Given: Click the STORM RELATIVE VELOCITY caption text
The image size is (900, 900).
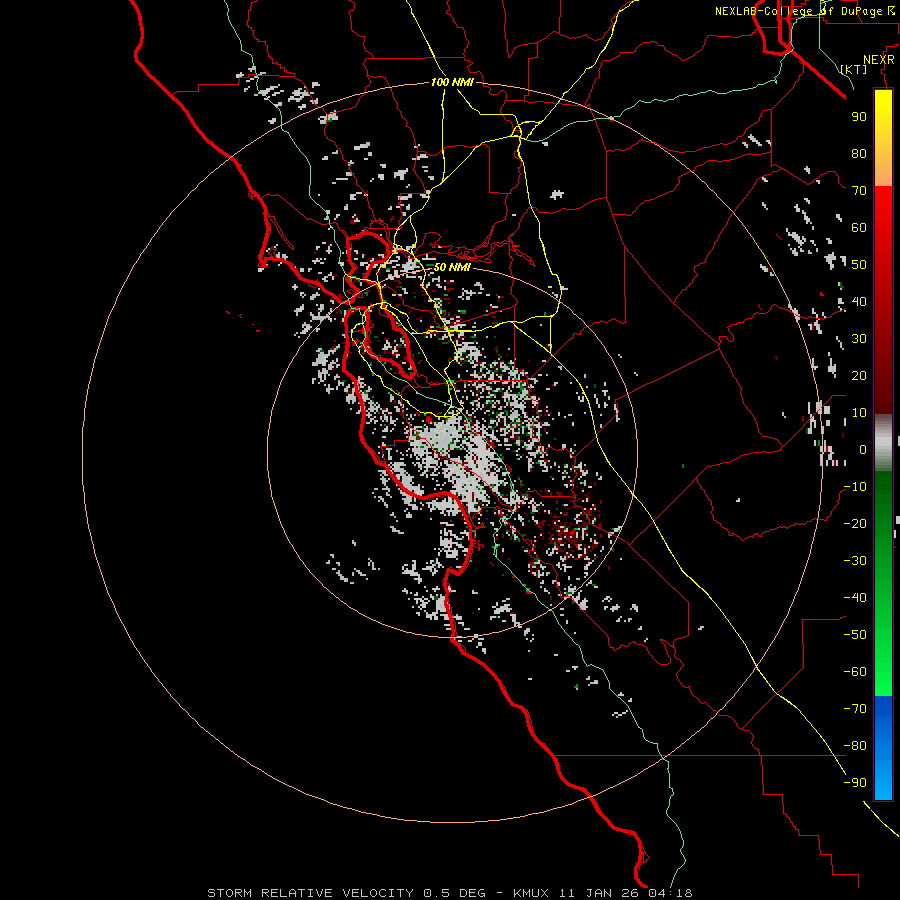Looking at the screenshot, I should tap(310, 893).
